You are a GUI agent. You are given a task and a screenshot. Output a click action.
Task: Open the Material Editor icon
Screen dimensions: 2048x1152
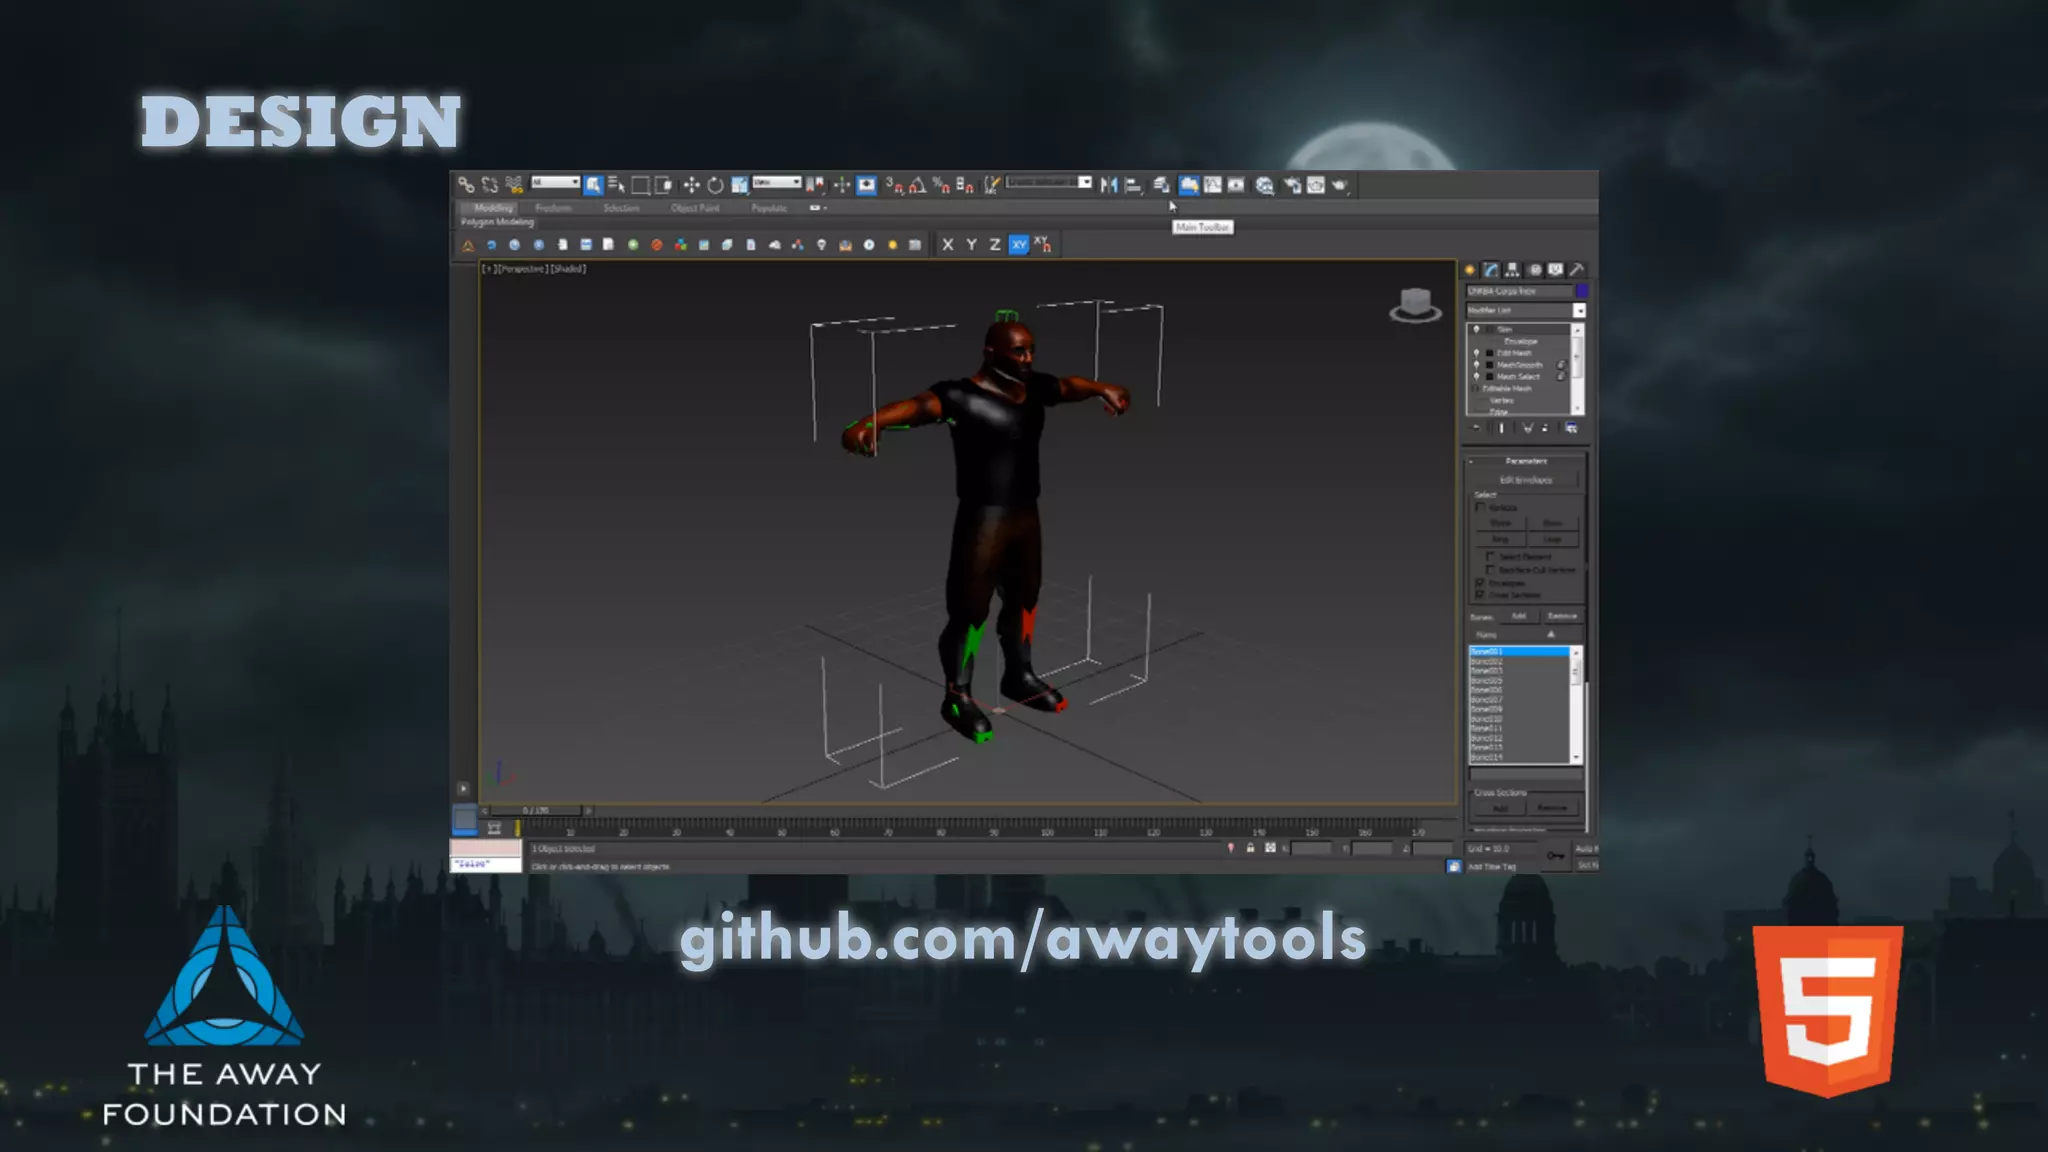(x=1265, y=185)
